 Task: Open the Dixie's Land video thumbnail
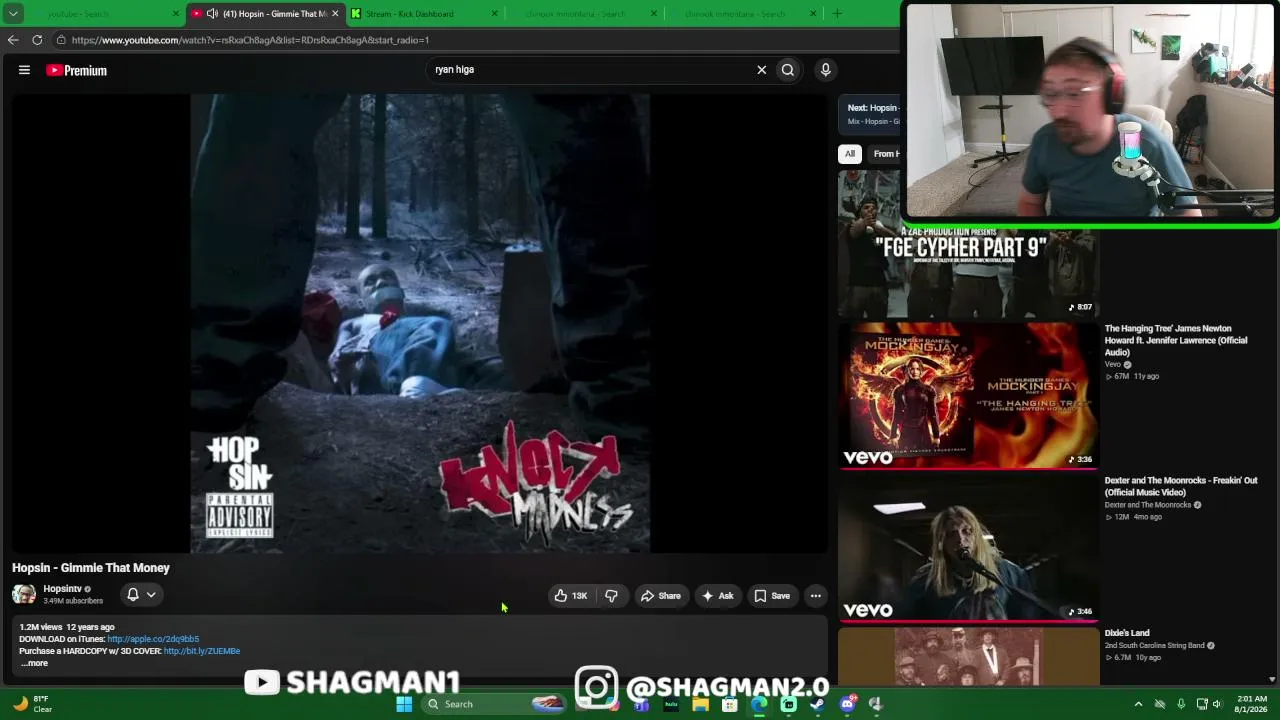pyautogui.click(x=968, y=656)
